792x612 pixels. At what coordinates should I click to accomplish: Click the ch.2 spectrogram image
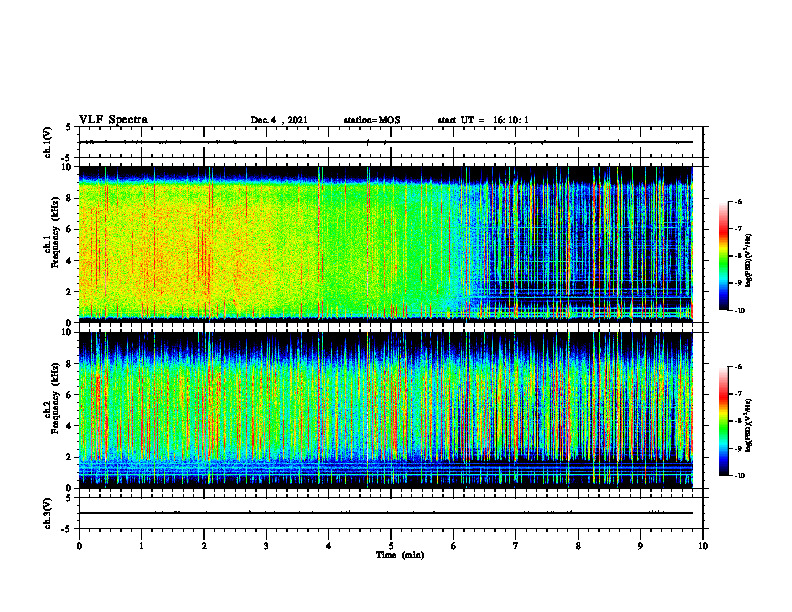(x=385, y=410)
